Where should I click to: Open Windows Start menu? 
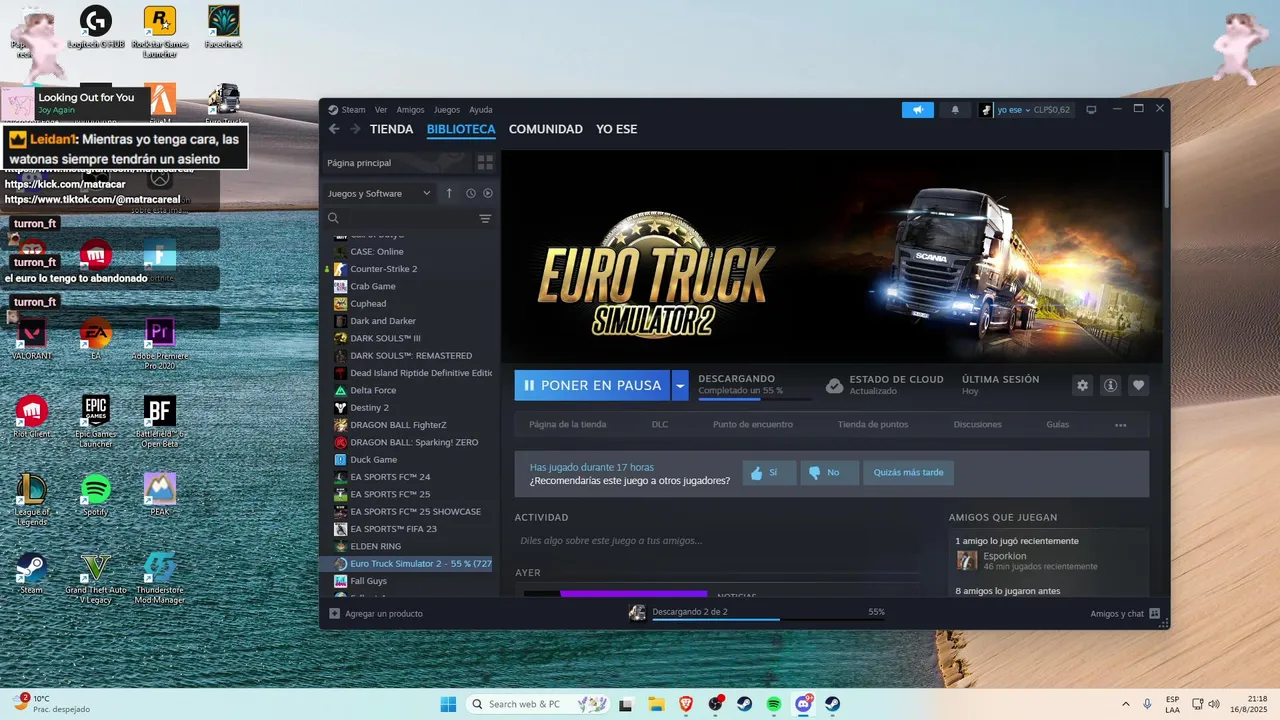448,704
